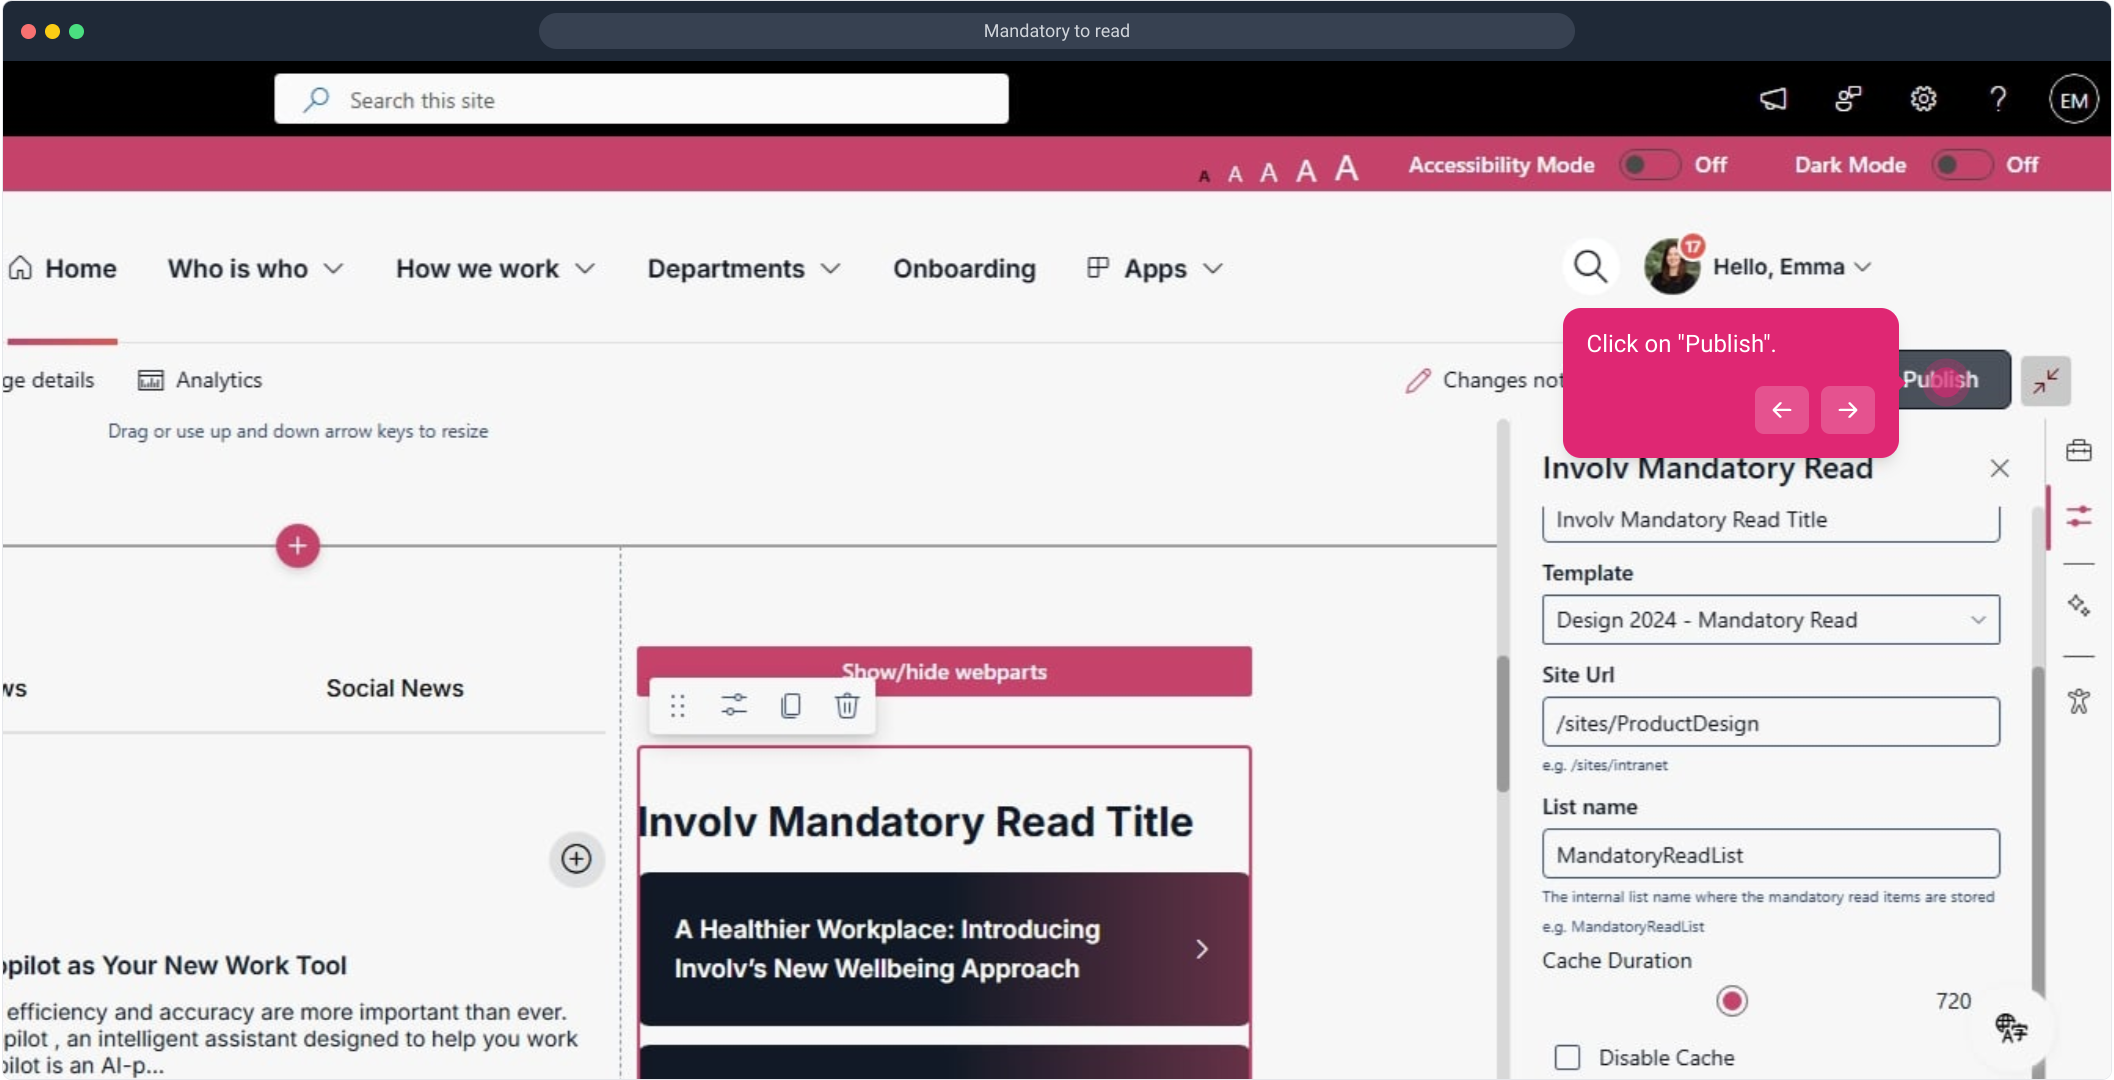This screenshot has width=2114, height=1080.
Task: Click the translate language icon
Action: pyautogui.click(x=2011, y=1027)
